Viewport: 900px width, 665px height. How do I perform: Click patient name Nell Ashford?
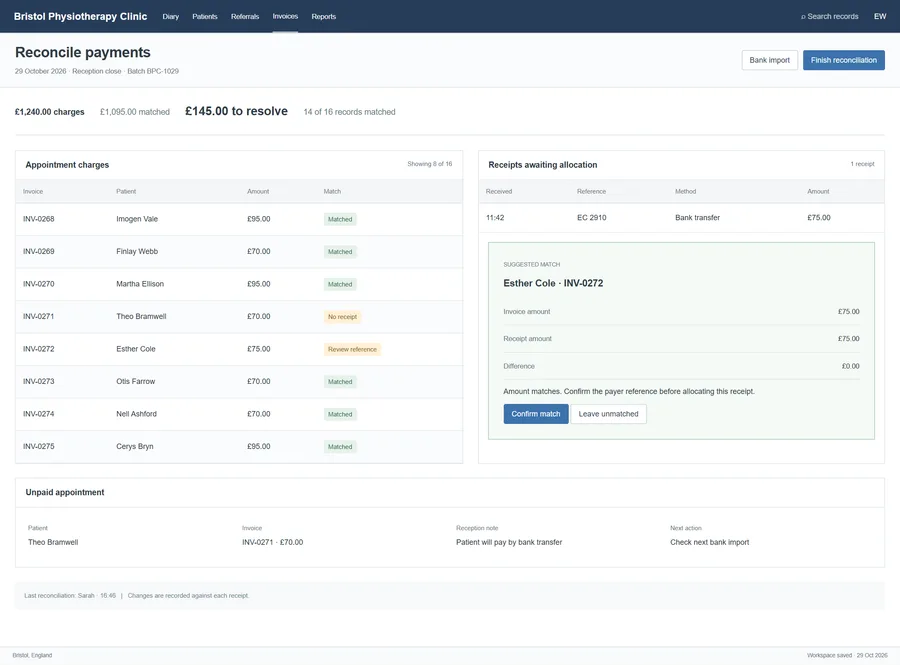pos(136,414)
